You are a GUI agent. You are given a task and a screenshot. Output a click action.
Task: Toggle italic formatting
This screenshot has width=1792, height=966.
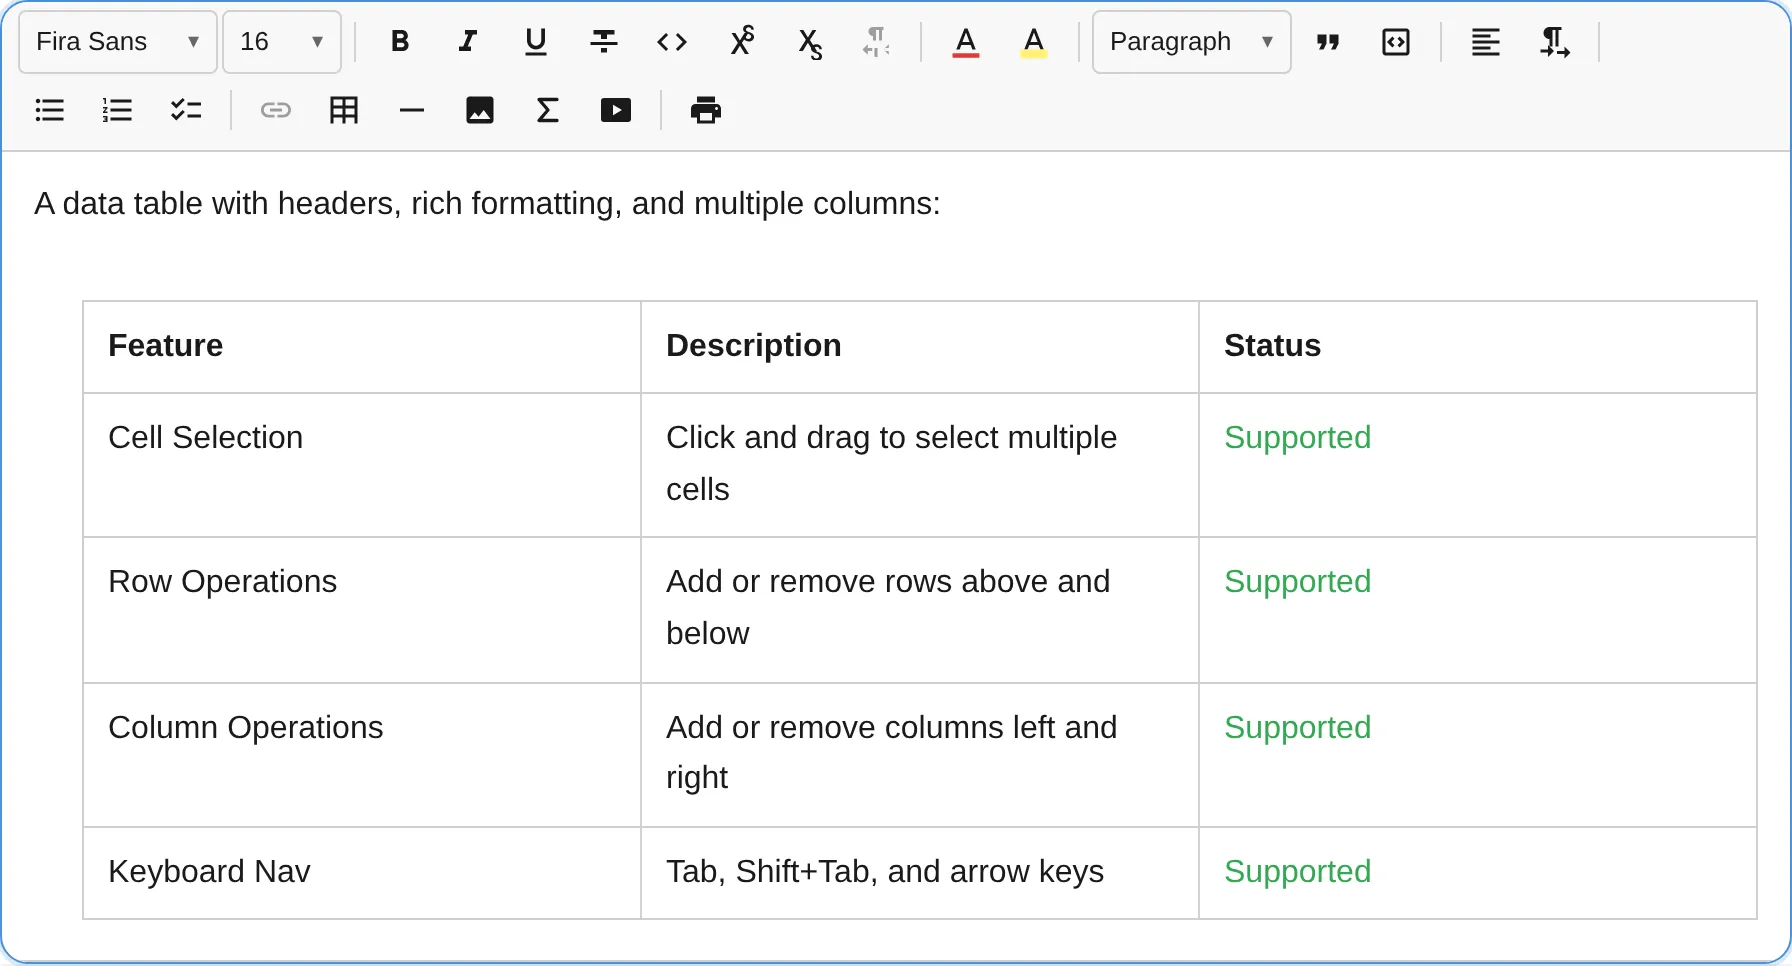click(x=468, y=42)
